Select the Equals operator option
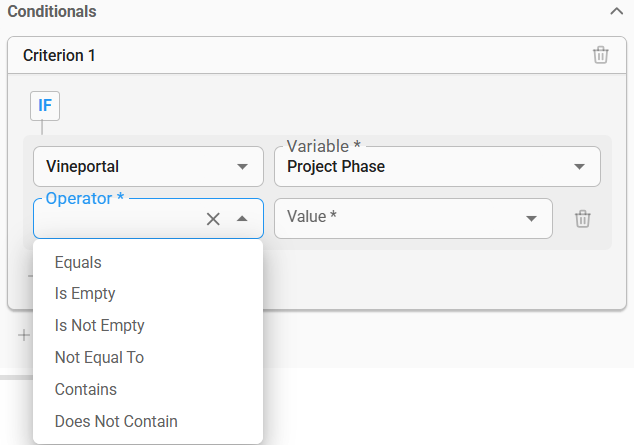Viewport: 634px width, 445px height. coord(79,262)
